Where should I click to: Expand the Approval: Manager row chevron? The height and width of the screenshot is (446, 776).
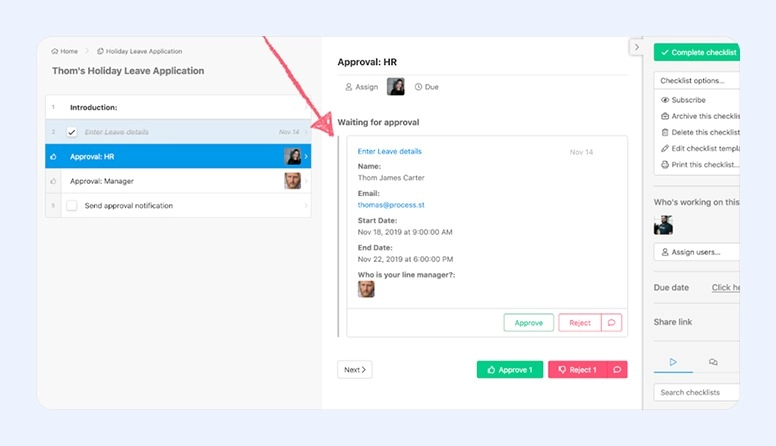[306, 181]
